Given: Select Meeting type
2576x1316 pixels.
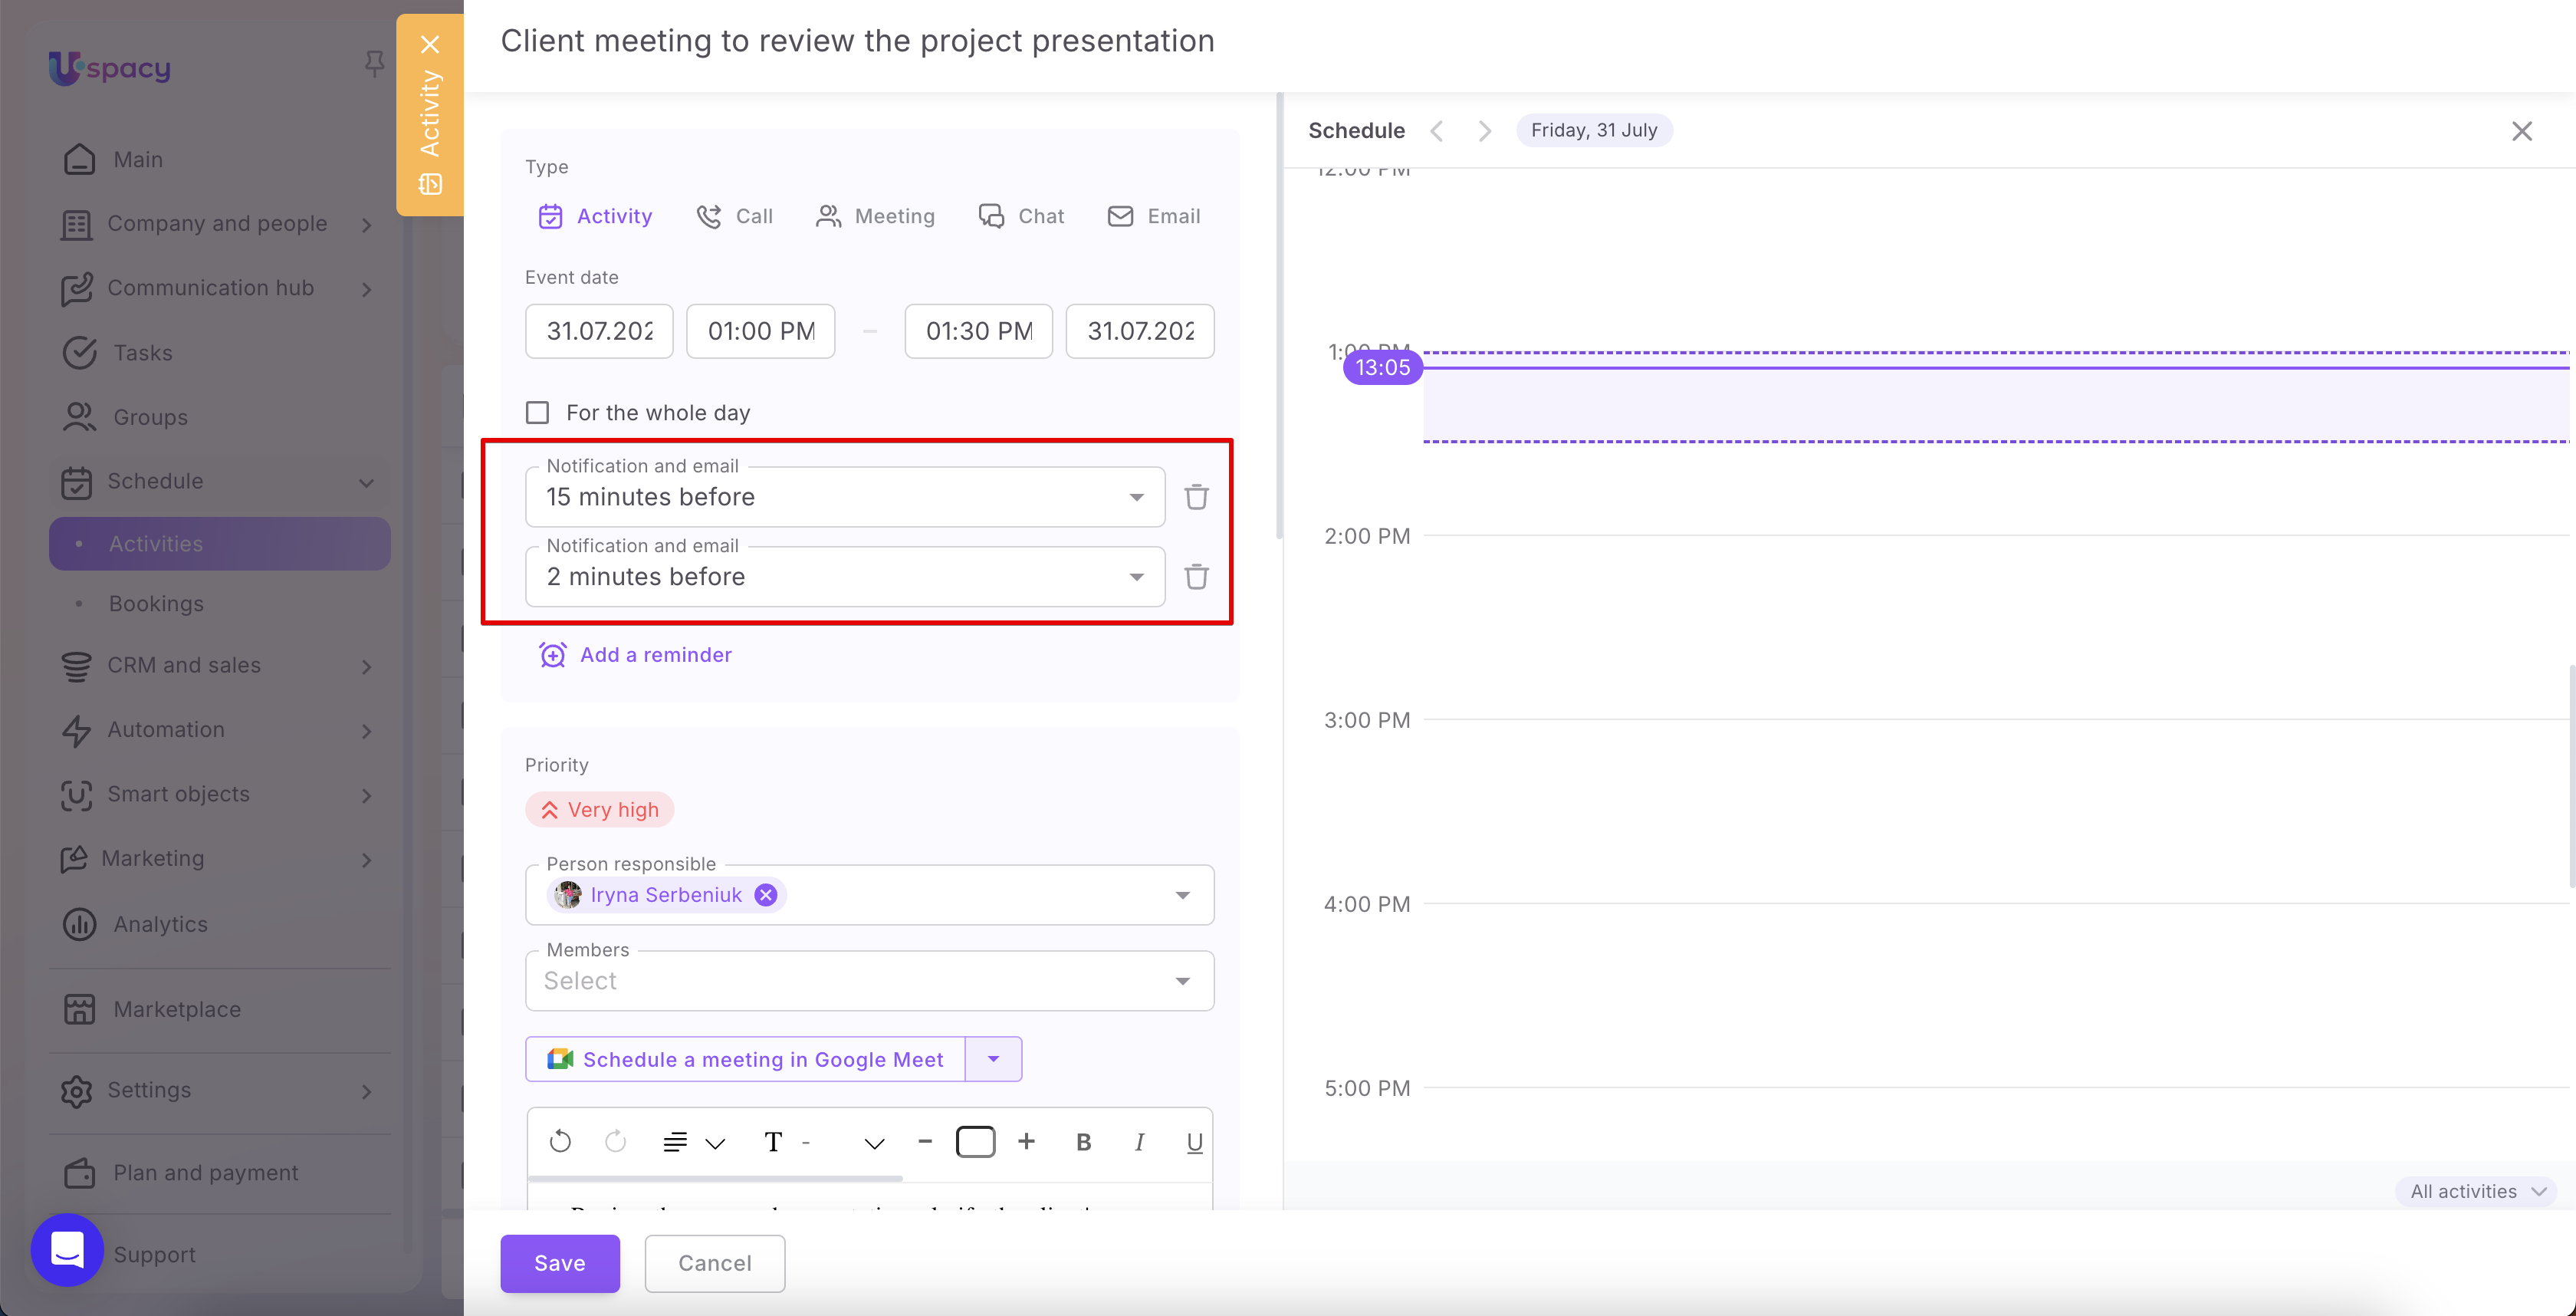Looking at the screenshot, I should pyautogui.click(x=875, y=216).
